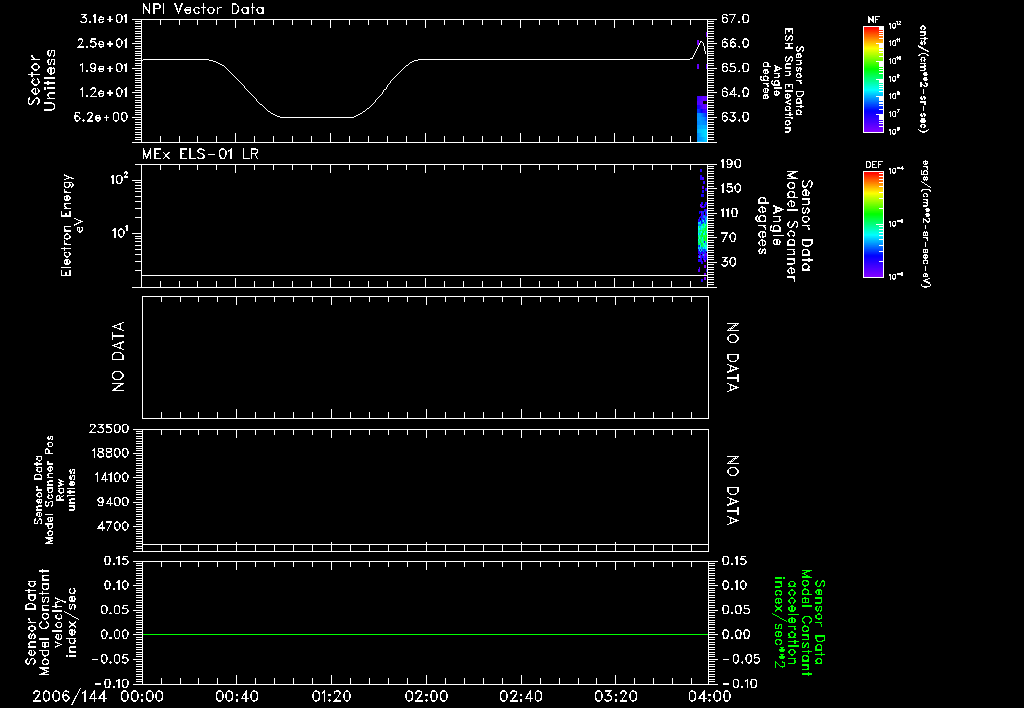The width and height of the screenshot is (1024, 708).
Task: Click the MEx ELS-01 LR panel title
Action: coord(200,154)
